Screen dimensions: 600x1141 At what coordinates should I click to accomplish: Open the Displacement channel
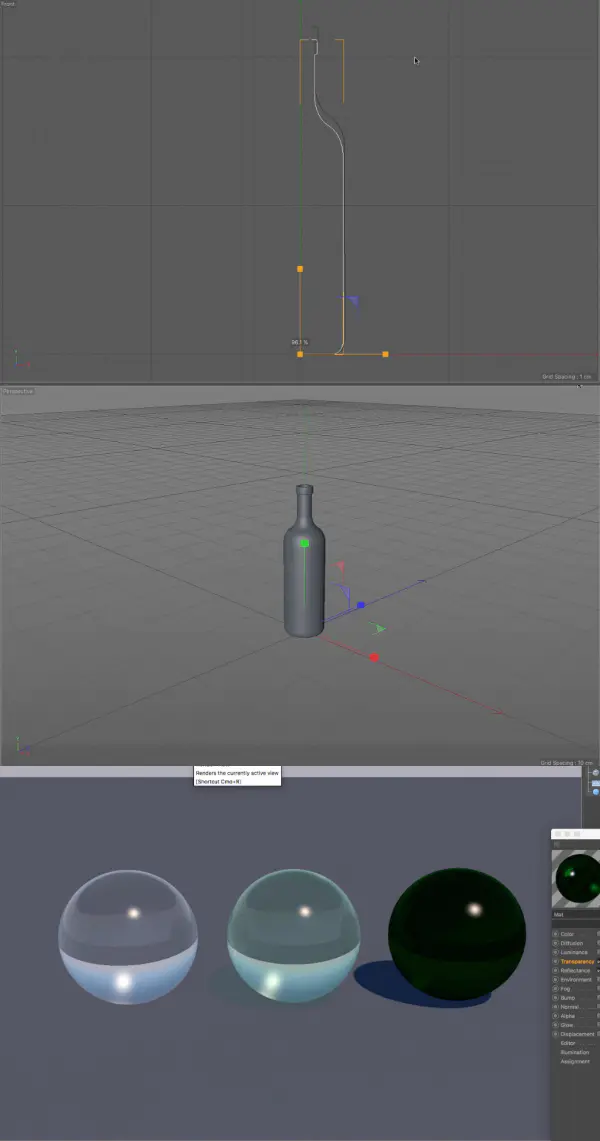point(577,1034)
